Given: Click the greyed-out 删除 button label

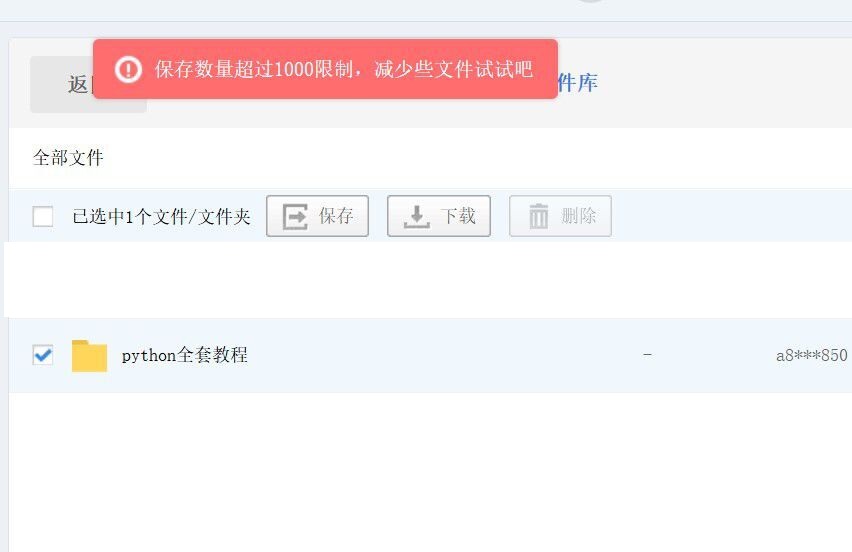Looking at the screenshot, I should tap(579, 216).
